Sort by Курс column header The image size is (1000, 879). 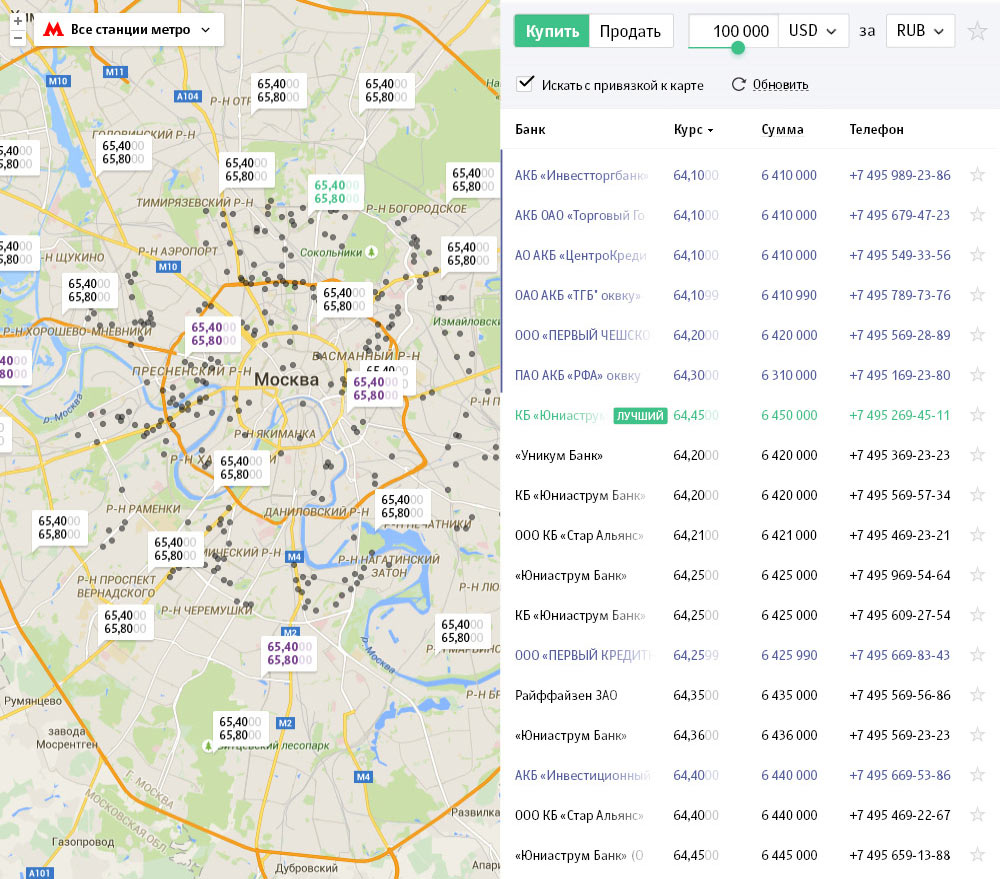point(693,130)
